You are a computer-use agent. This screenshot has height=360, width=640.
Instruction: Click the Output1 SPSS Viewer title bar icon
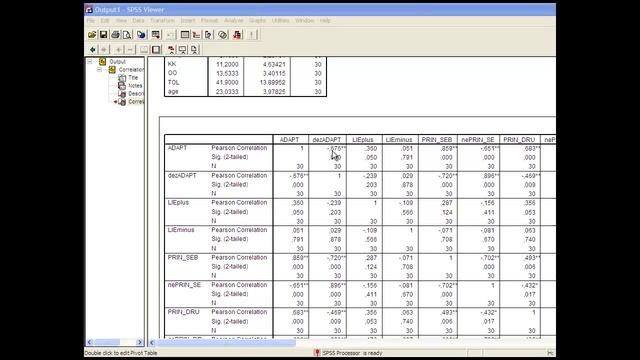click(89, 9)
